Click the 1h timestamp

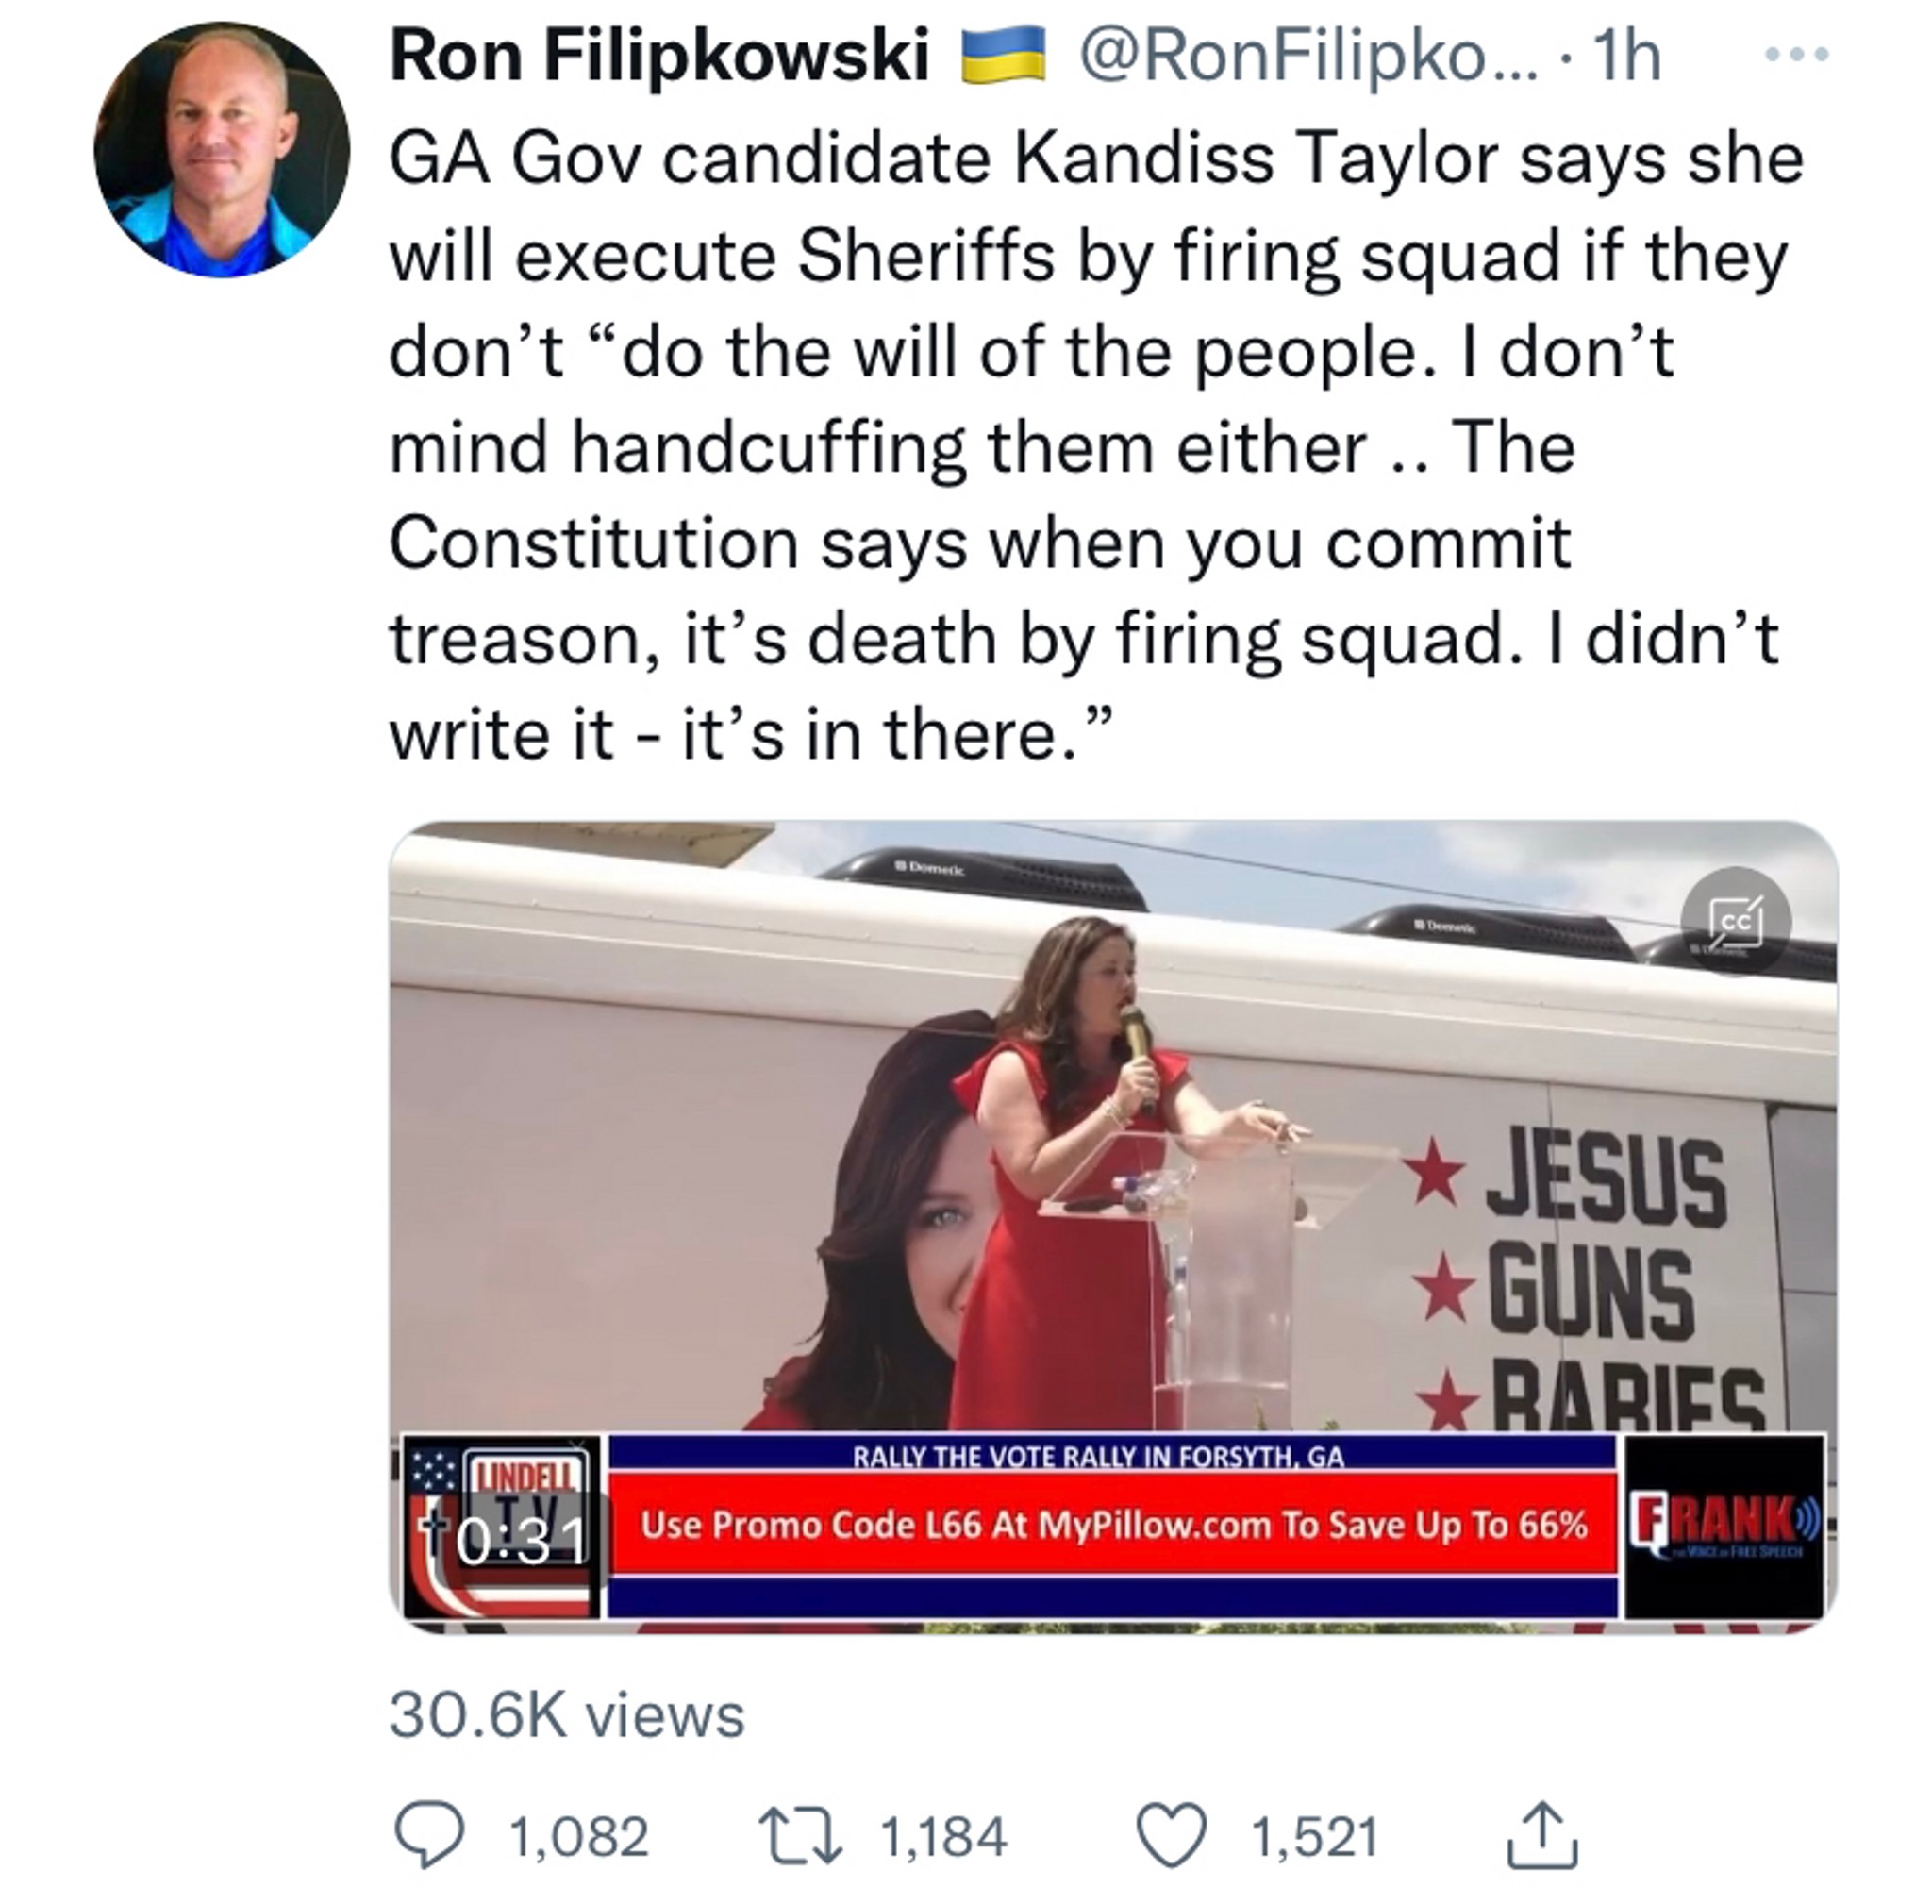pyautogui.click(x=1628, y=57)
